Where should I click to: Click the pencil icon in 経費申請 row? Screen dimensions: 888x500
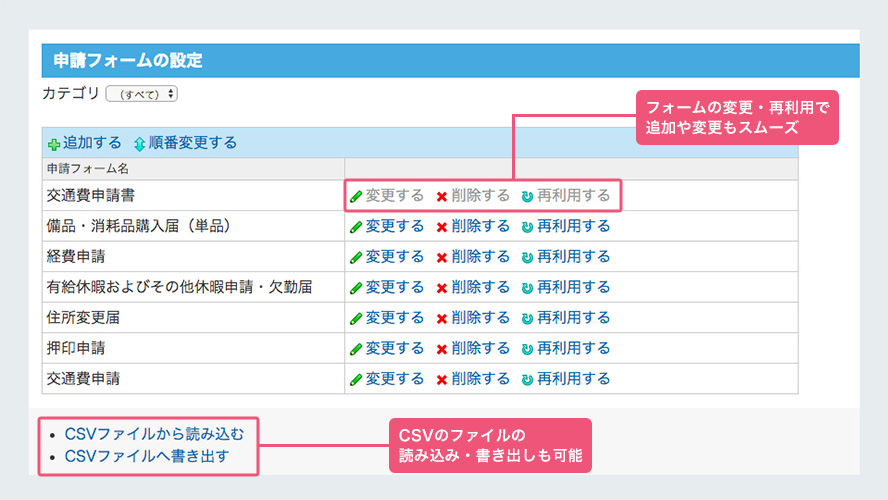coord(355,257)
